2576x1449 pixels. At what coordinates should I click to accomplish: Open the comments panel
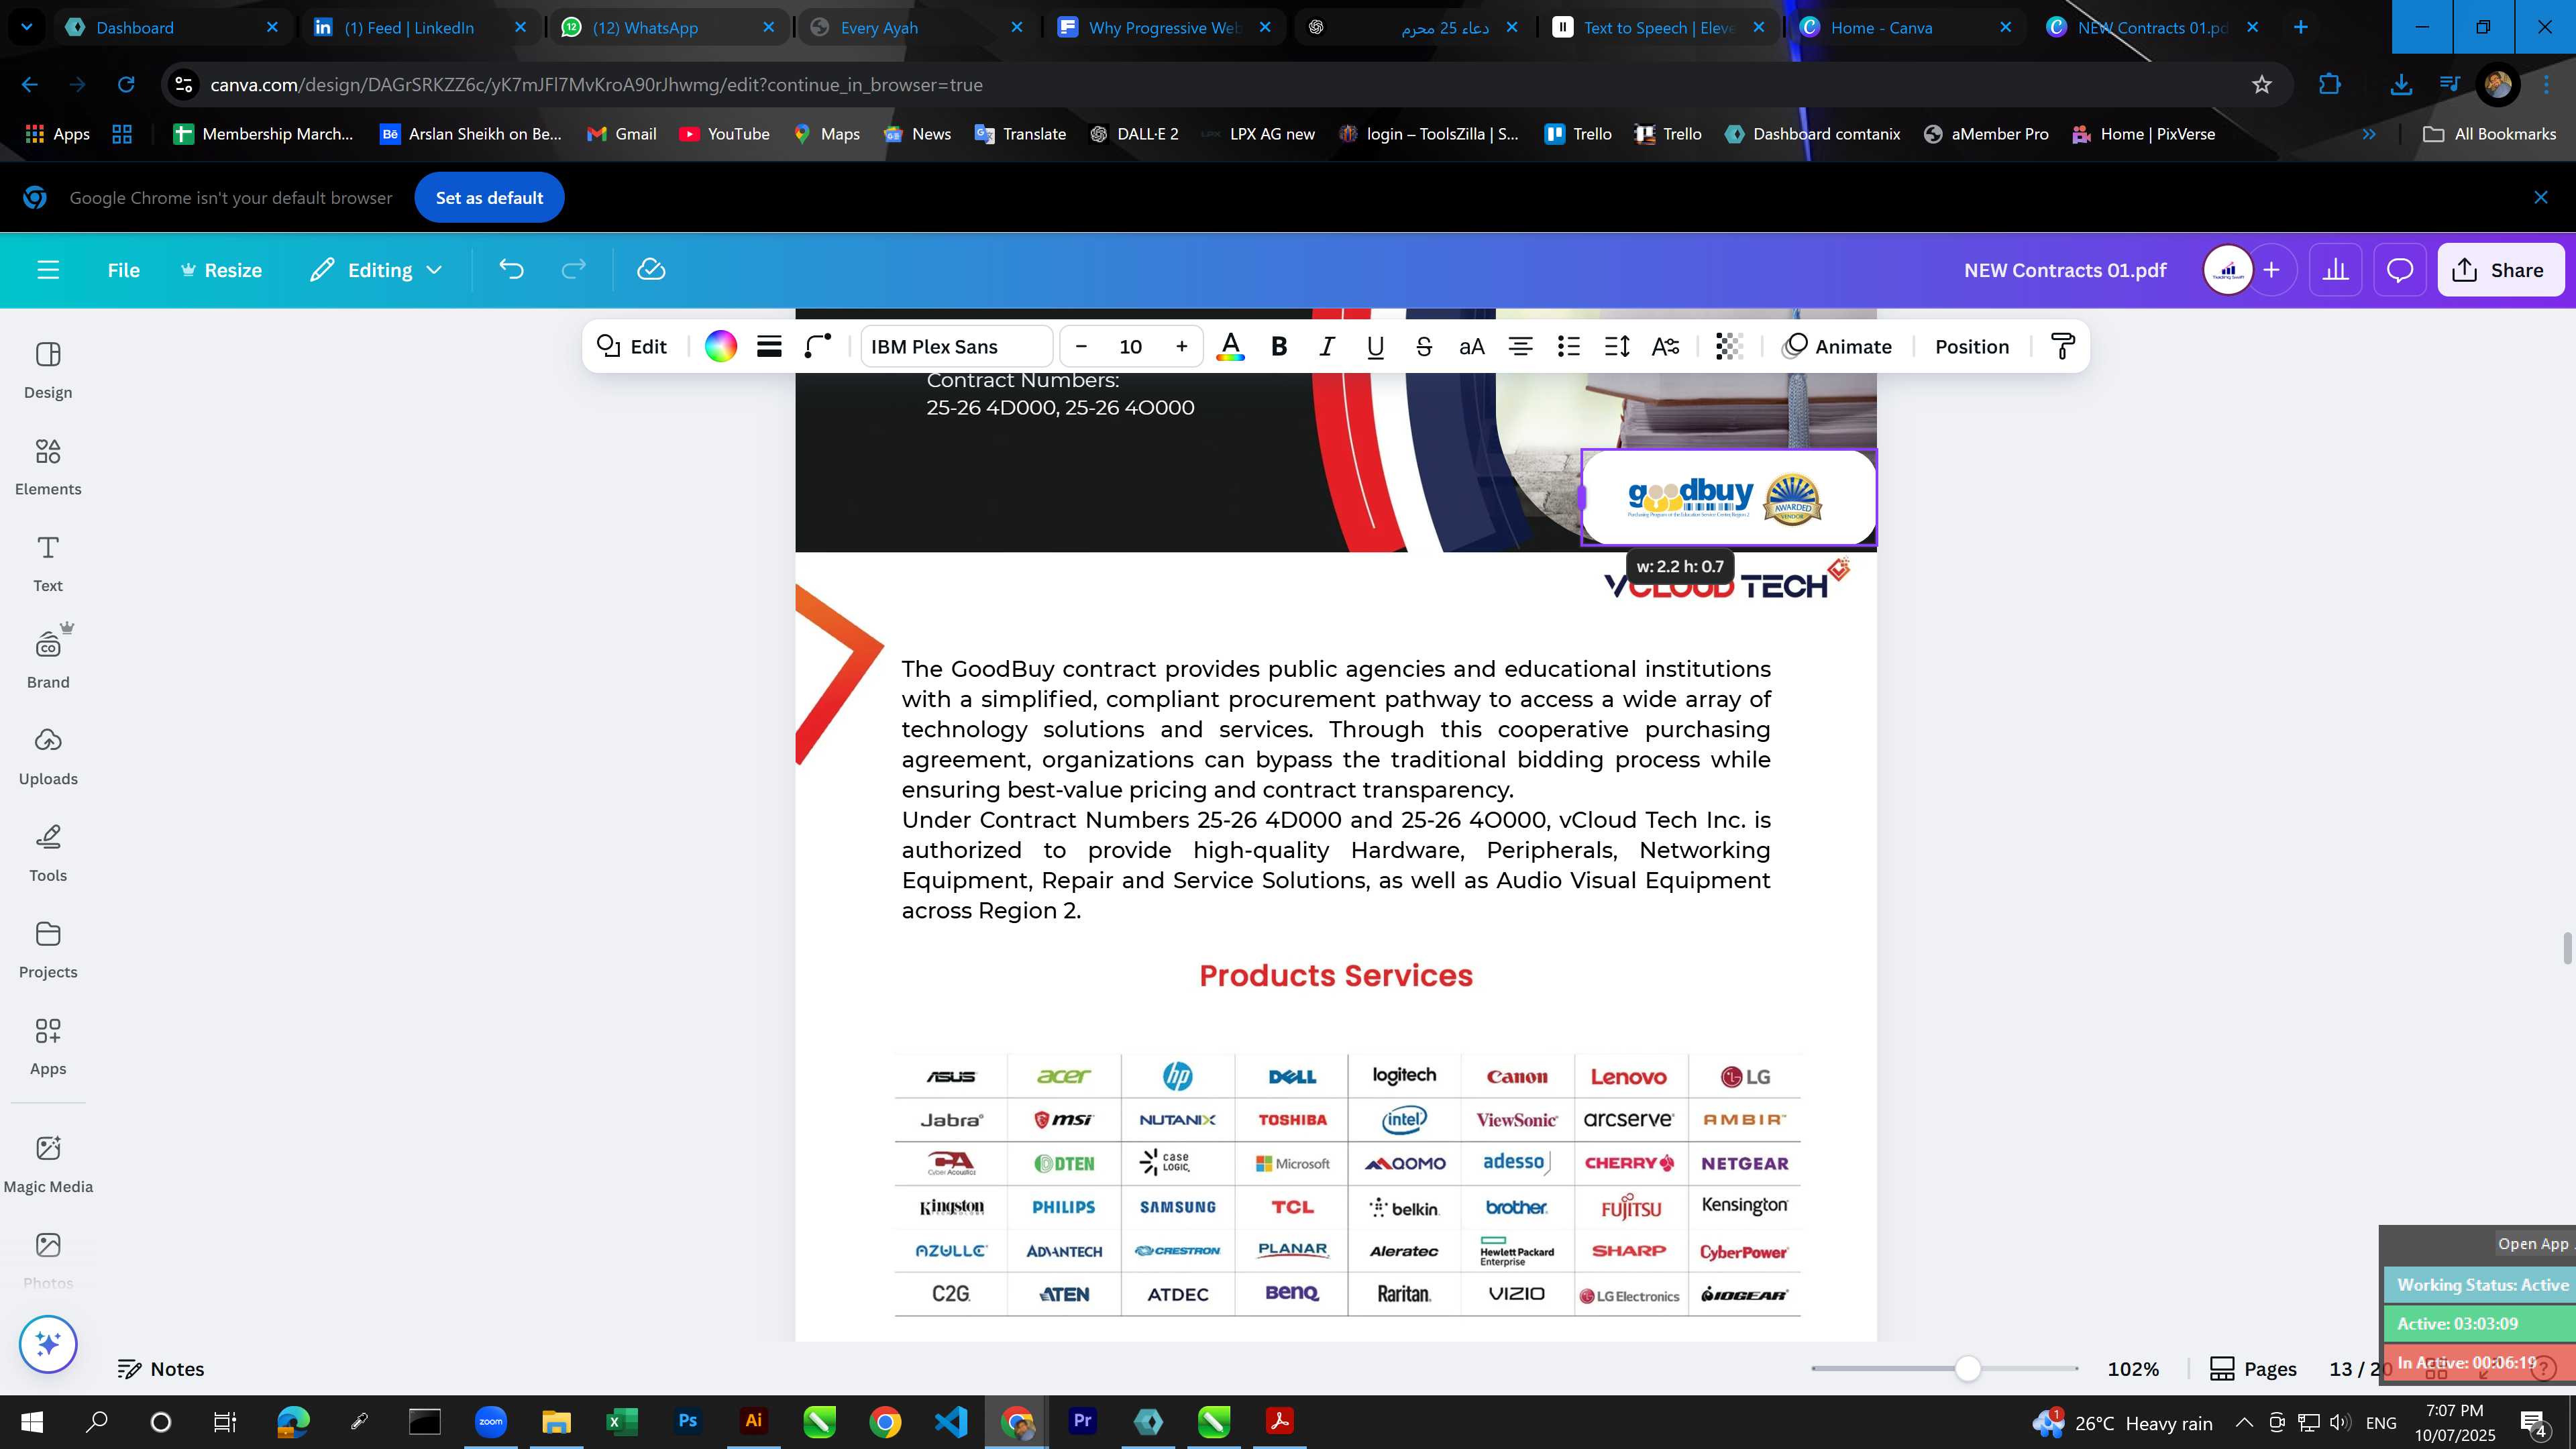pos(2400,270)
